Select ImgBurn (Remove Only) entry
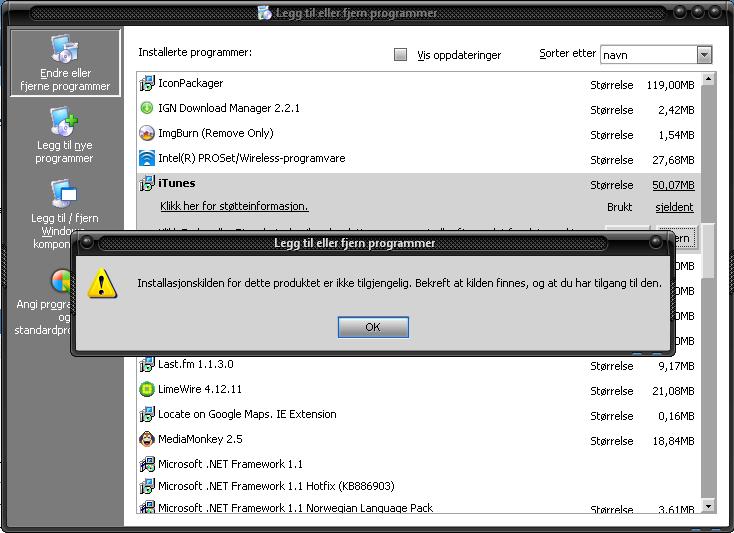This screenshot has width=734, height=533. click(216, 133)
